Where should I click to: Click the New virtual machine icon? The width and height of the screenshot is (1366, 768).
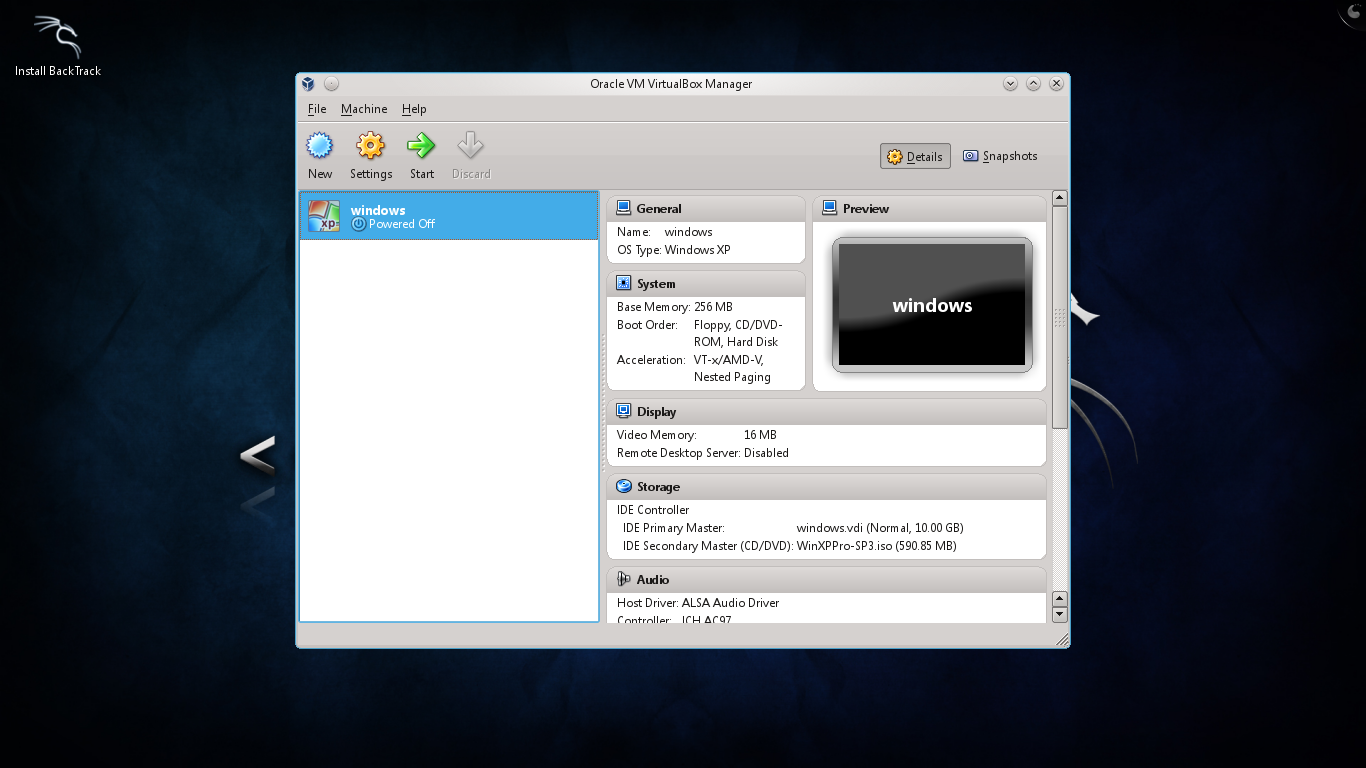click(320, 146)
